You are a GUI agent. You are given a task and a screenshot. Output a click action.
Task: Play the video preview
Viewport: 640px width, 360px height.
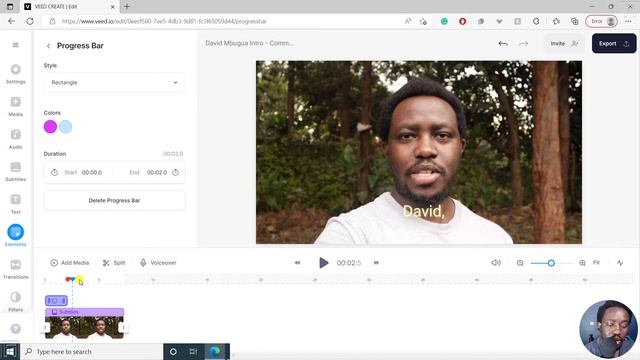coord(324,263)
